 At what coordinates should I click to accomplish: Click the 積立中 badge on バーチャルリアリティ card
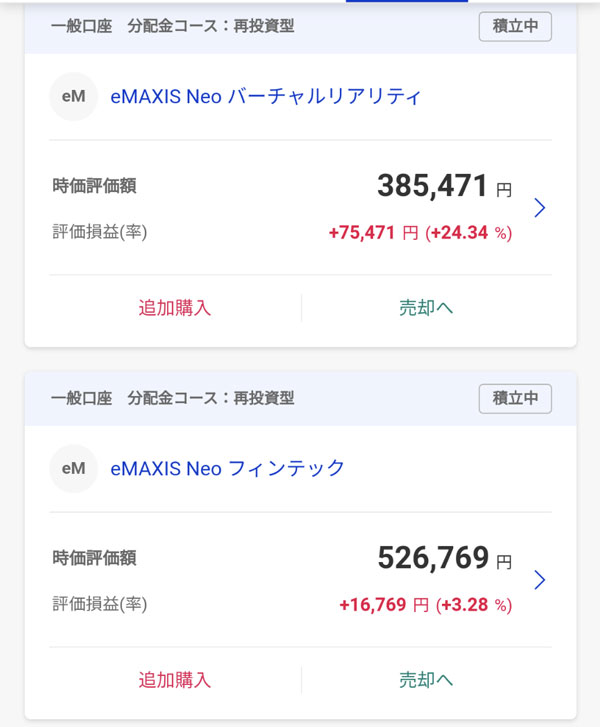515,26
